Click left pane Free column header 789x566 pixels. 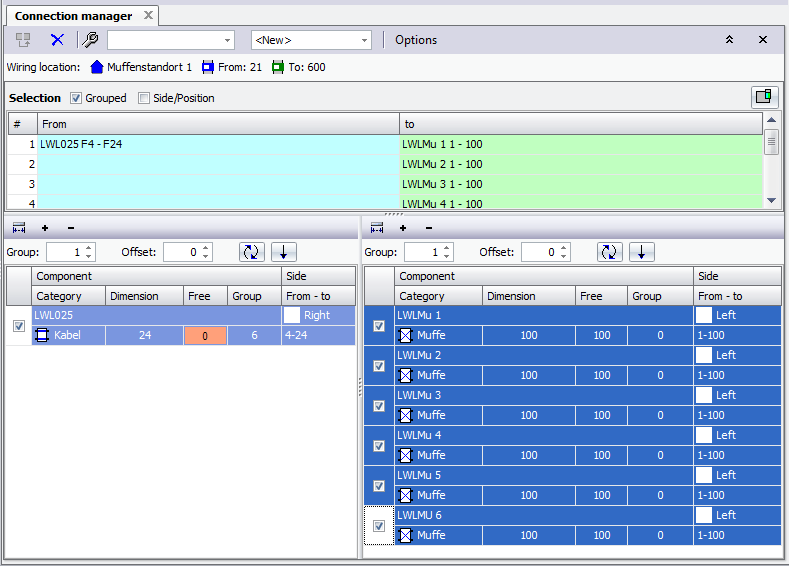coord(205,296)
